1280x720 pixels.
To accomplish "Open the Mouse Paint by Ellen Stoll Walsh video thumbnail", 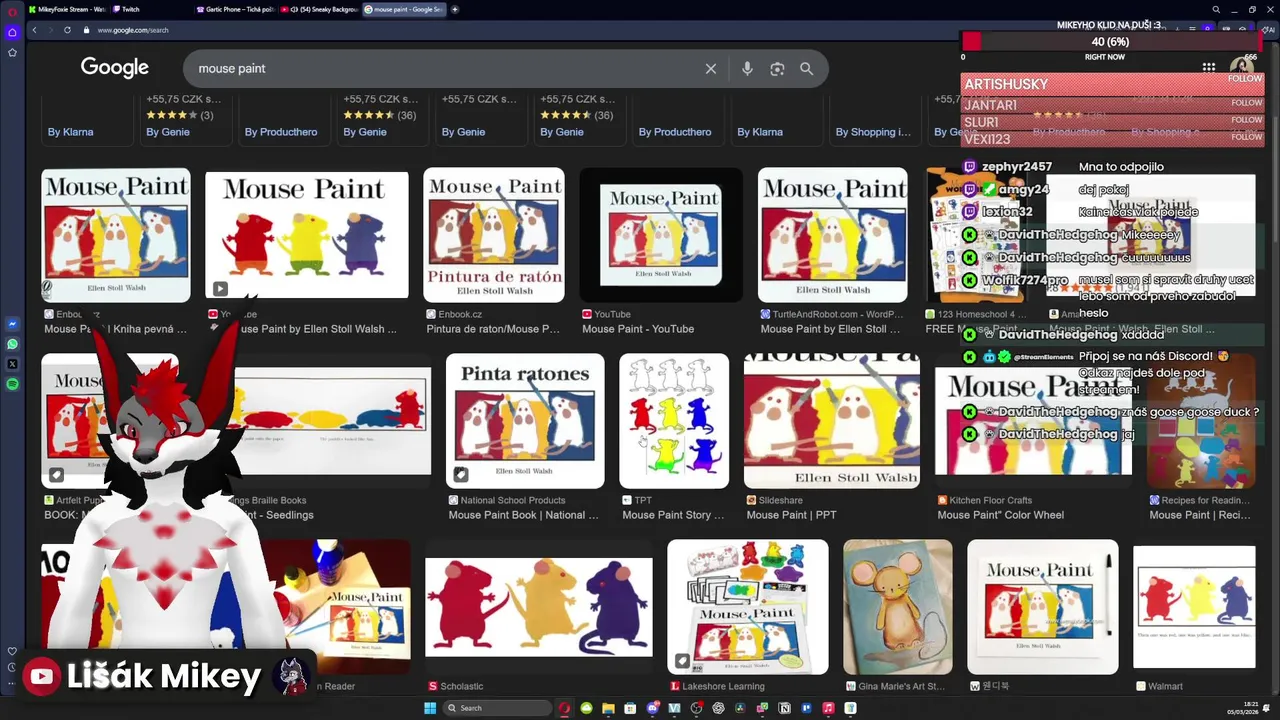I will point(307,235).
